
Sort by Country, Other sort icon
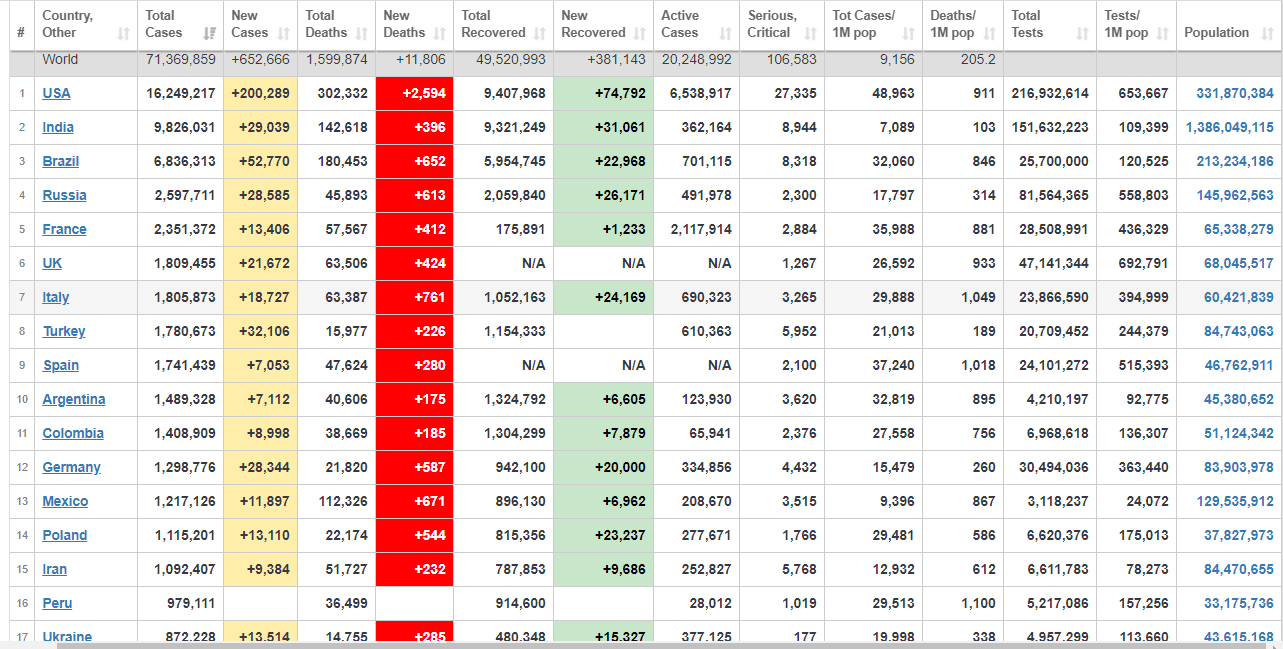[124, 33]
